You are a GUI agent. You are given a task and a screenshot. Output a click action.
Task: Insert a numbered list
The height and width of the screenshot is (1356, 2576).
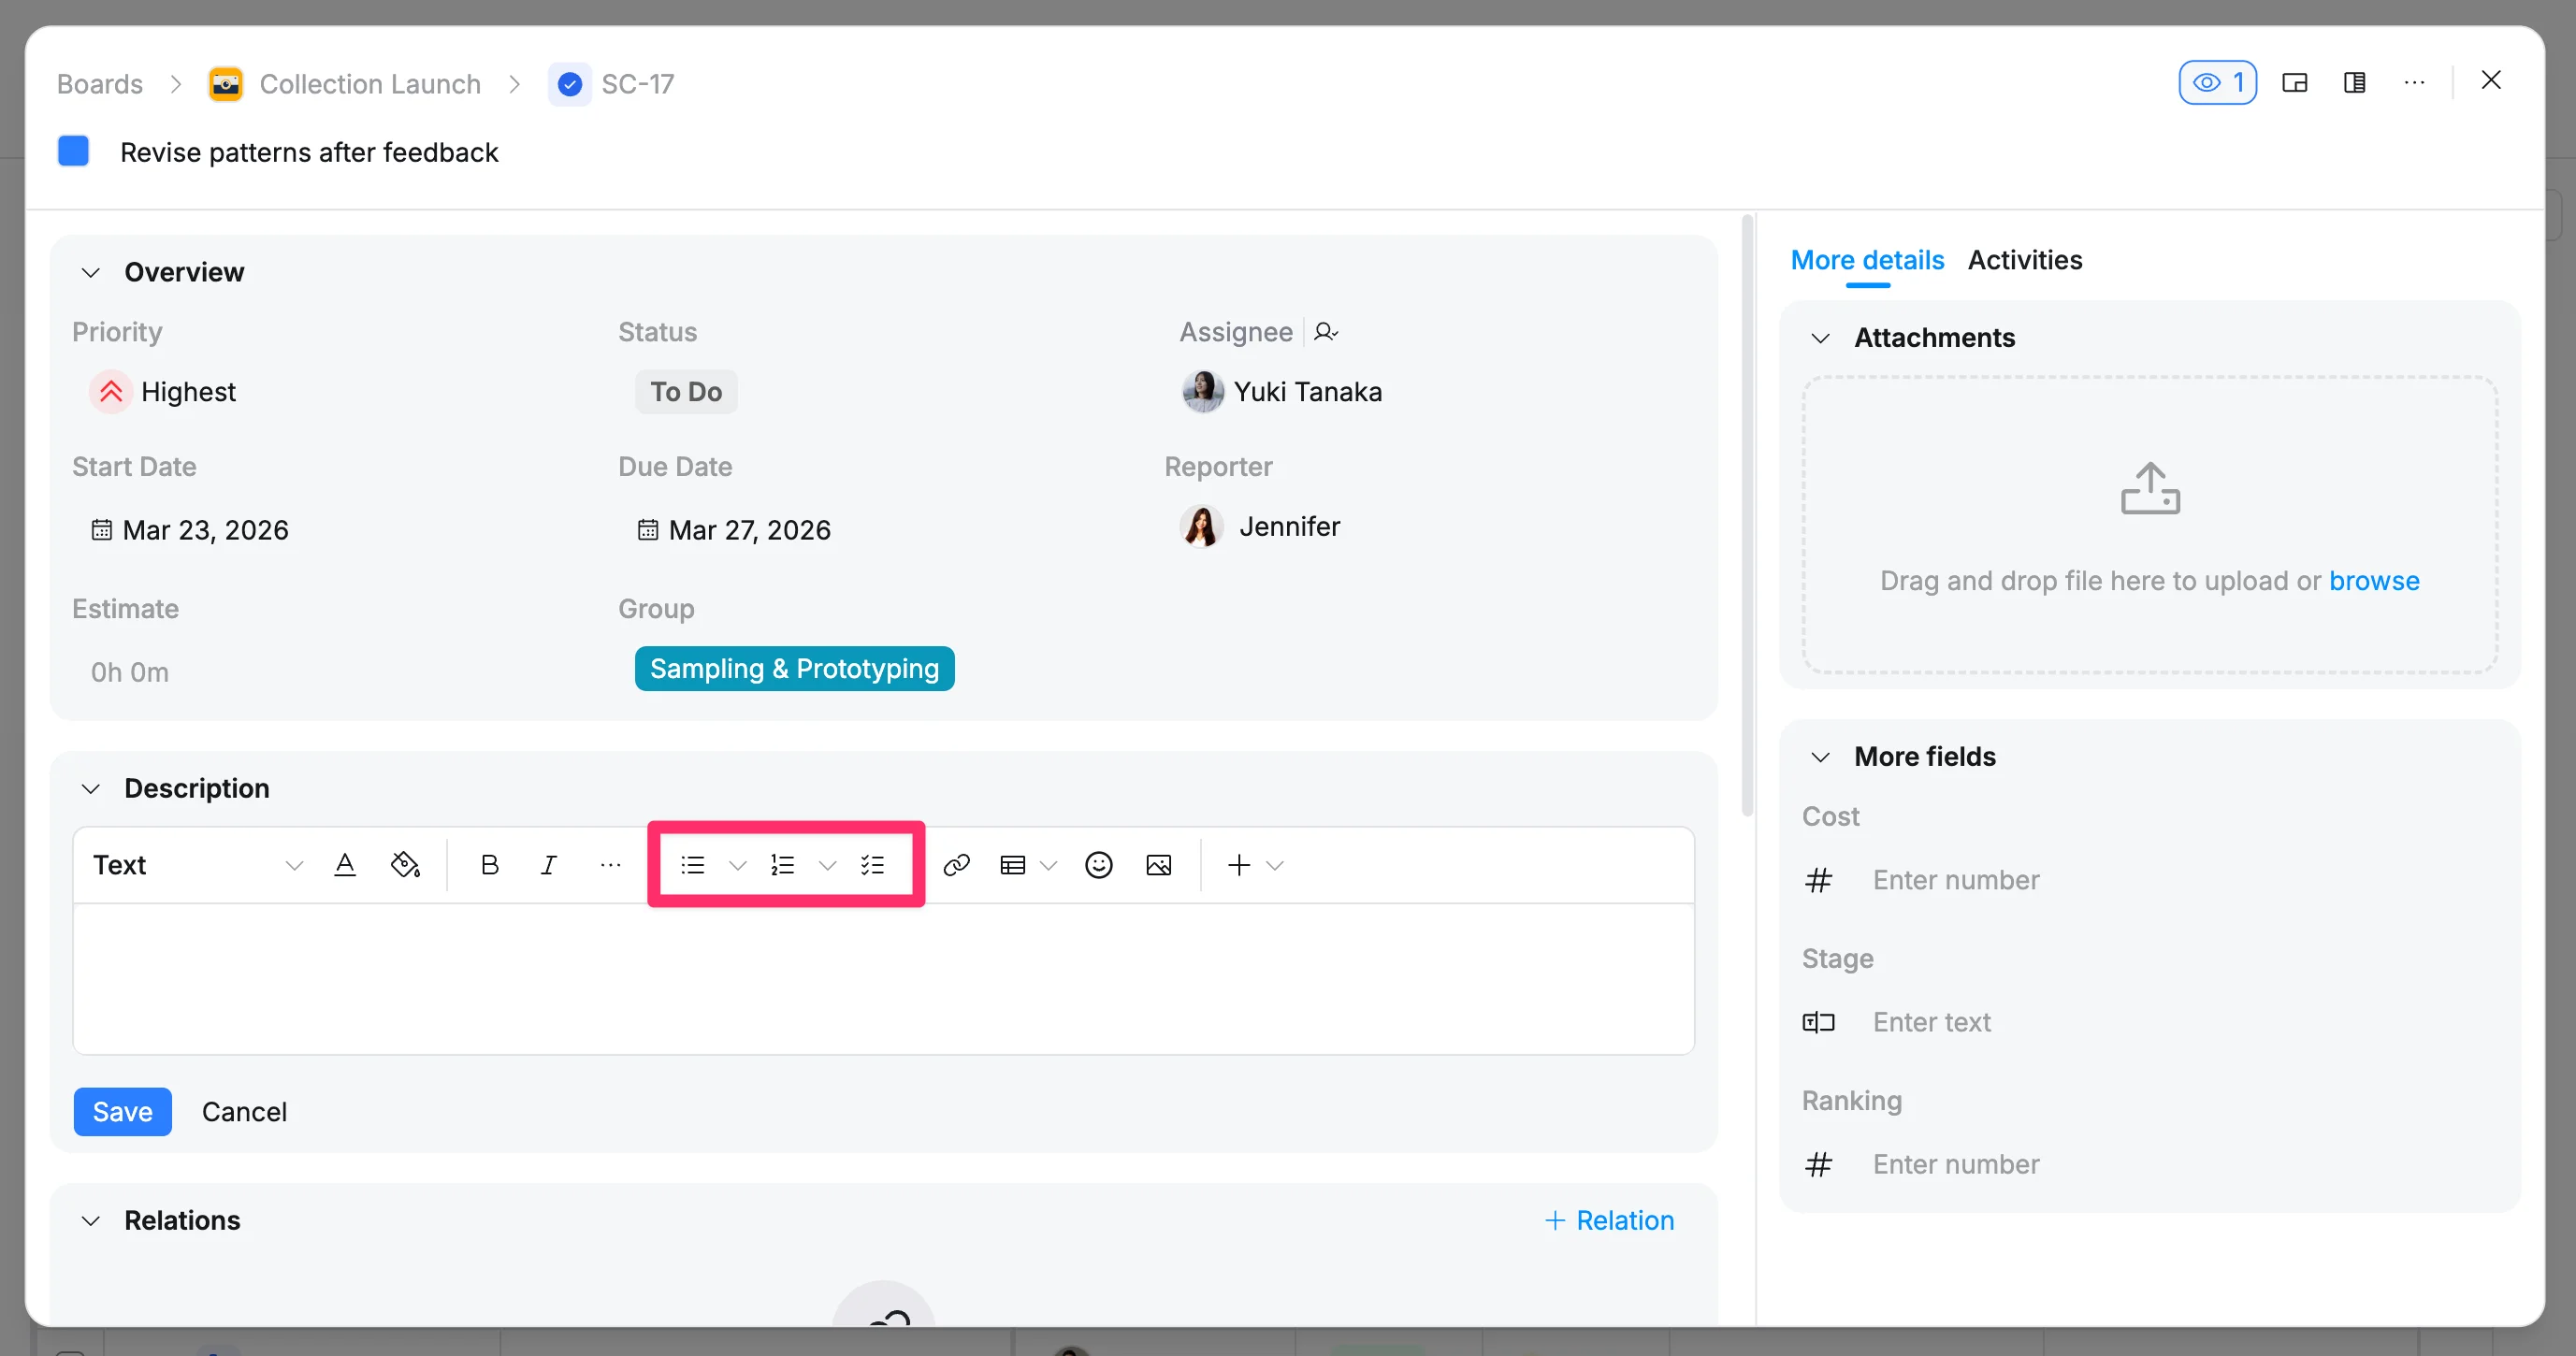pyautogui.click(x=782, y=865)
